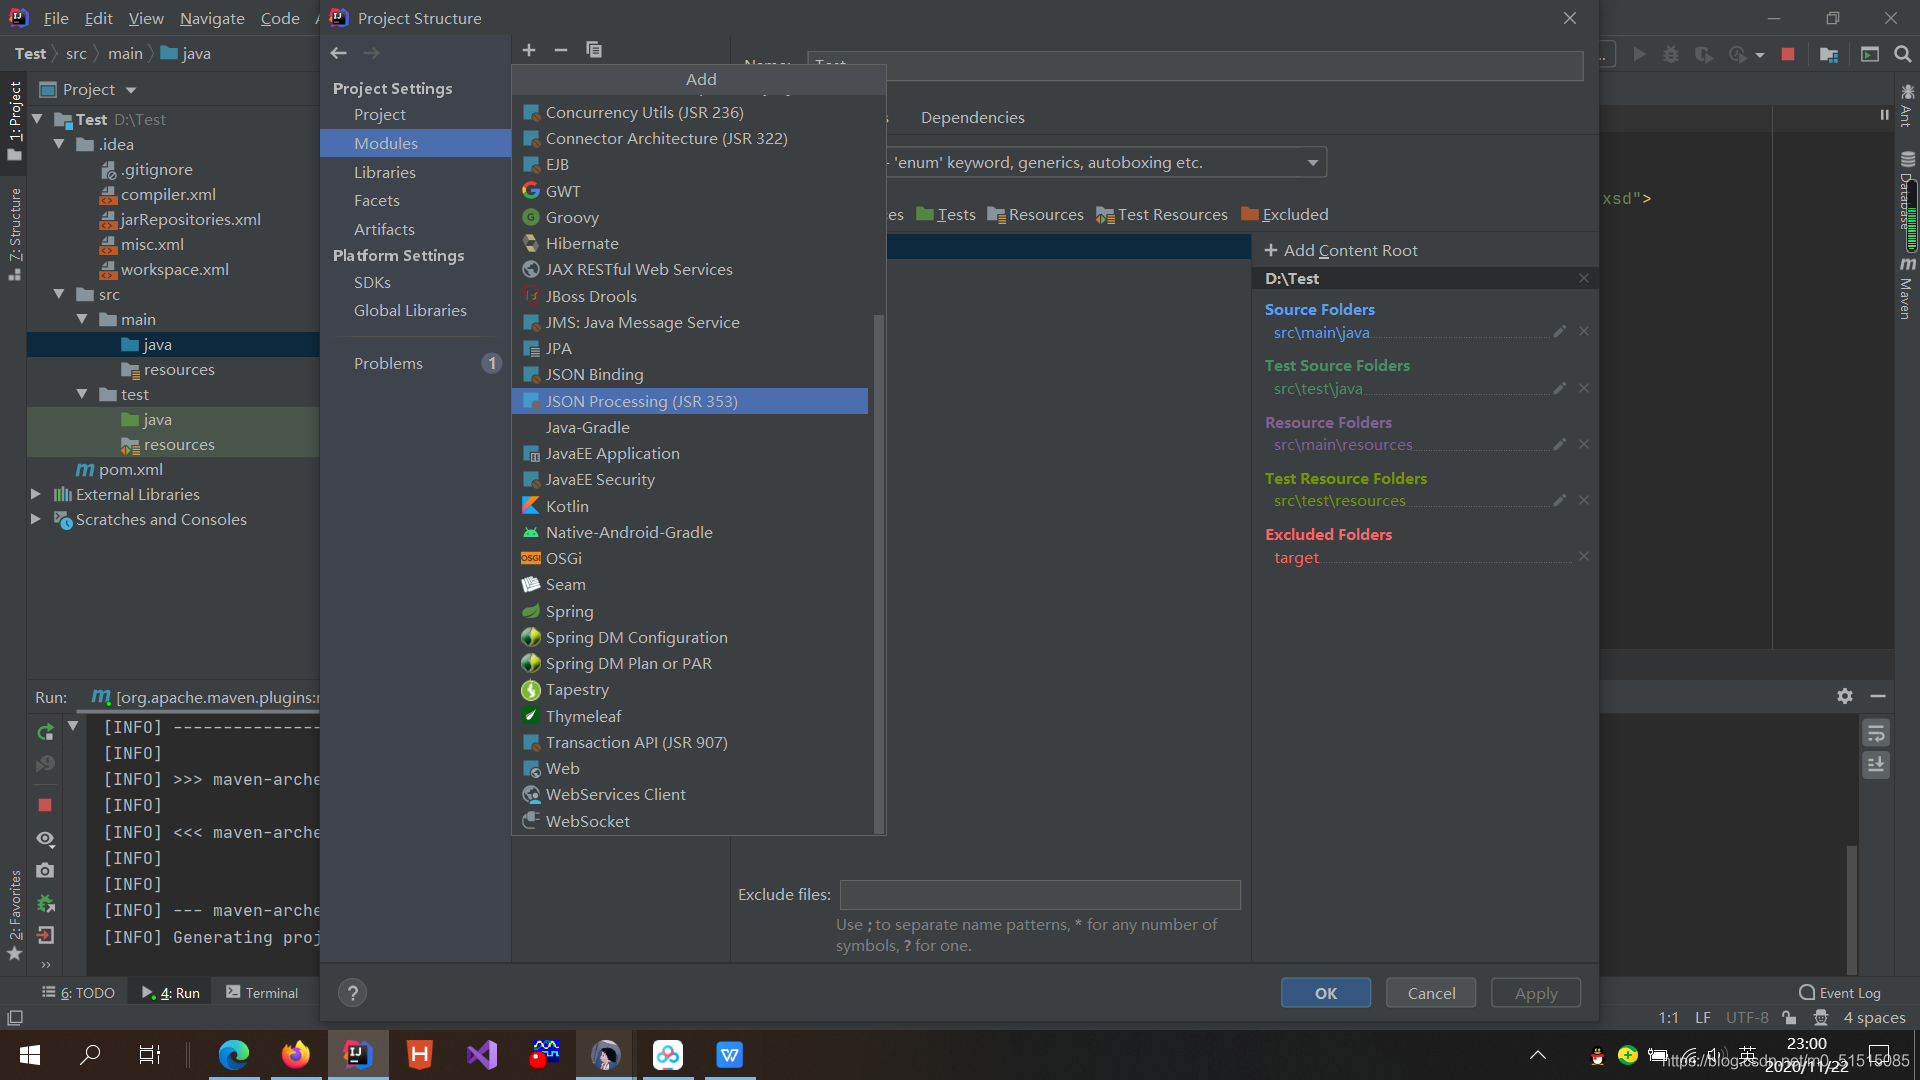Screen dimensions: 1920x1080
Task: Select Web framework in Add popup
Action: (690, 768)
